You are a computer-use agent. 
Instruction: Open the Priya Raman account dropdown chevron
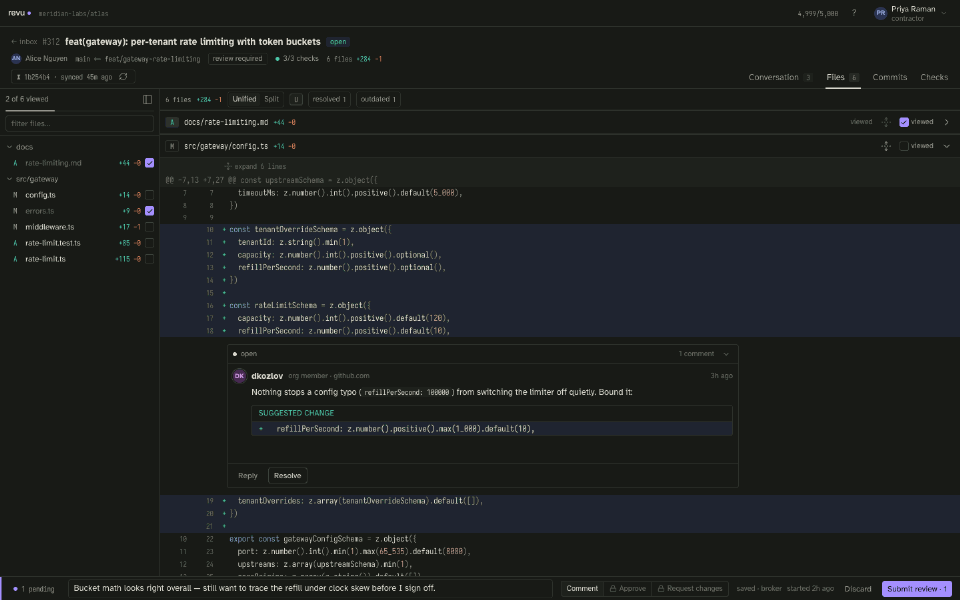[944, 13]
